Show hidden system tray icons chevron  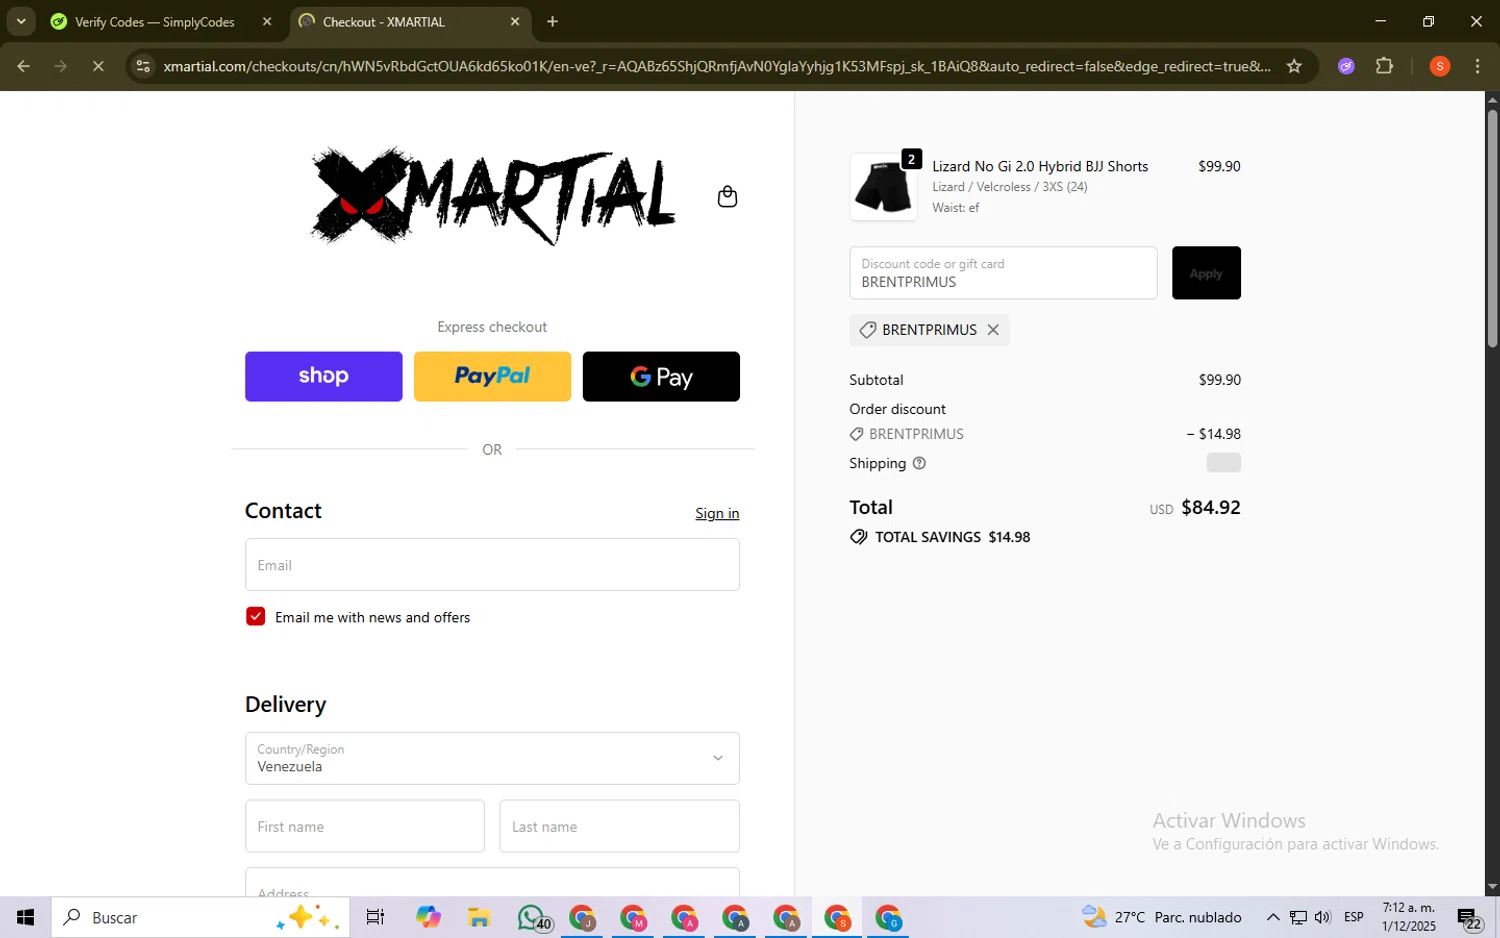click(x=1272, y=917)
